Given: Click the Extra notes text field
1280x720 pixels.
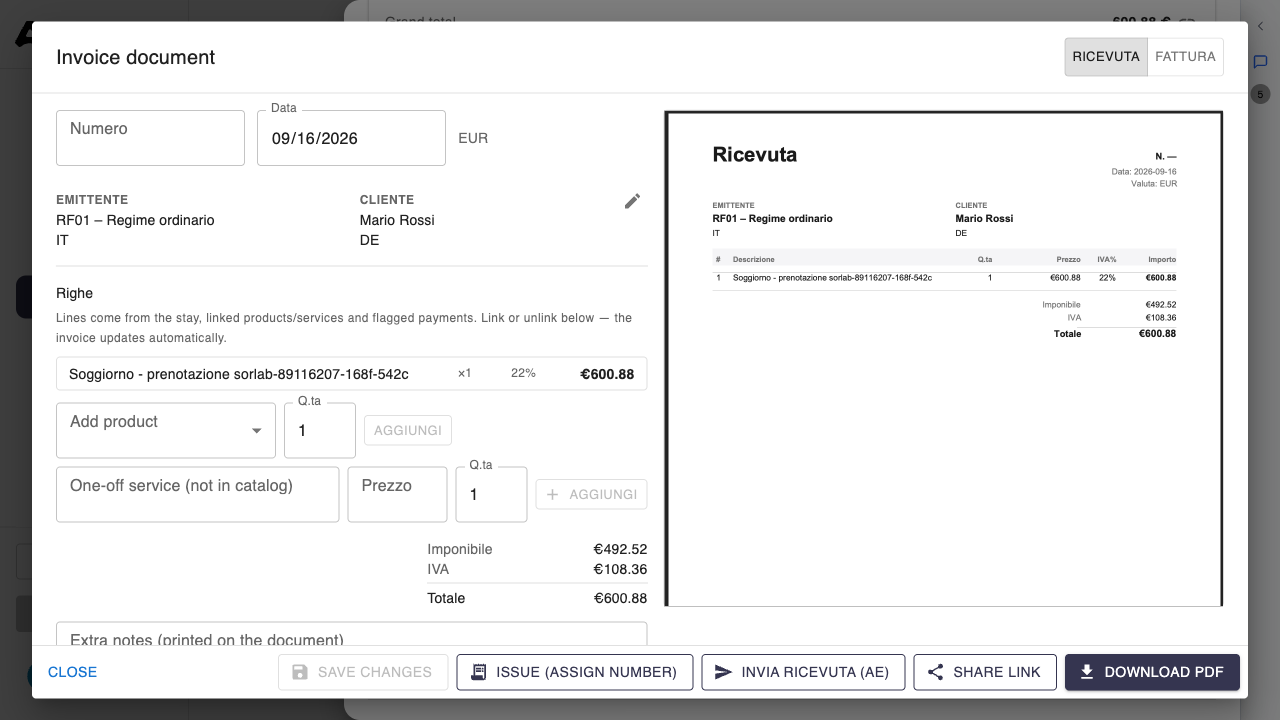Looking at the screenshot, I should (x=352, y=634).
